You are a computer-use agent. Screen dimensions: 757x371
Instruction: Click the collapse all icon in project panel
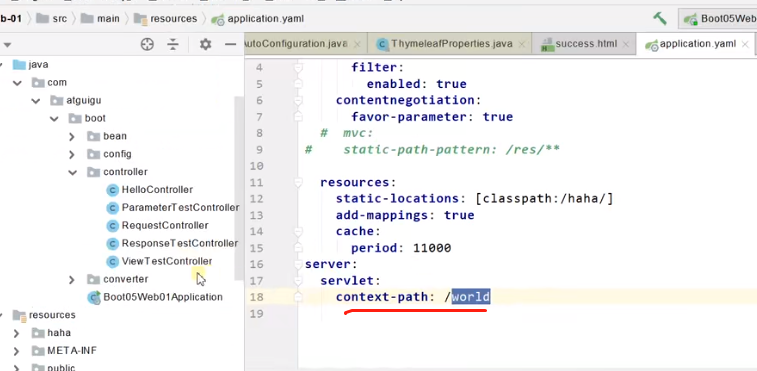(x=173, y=44)
